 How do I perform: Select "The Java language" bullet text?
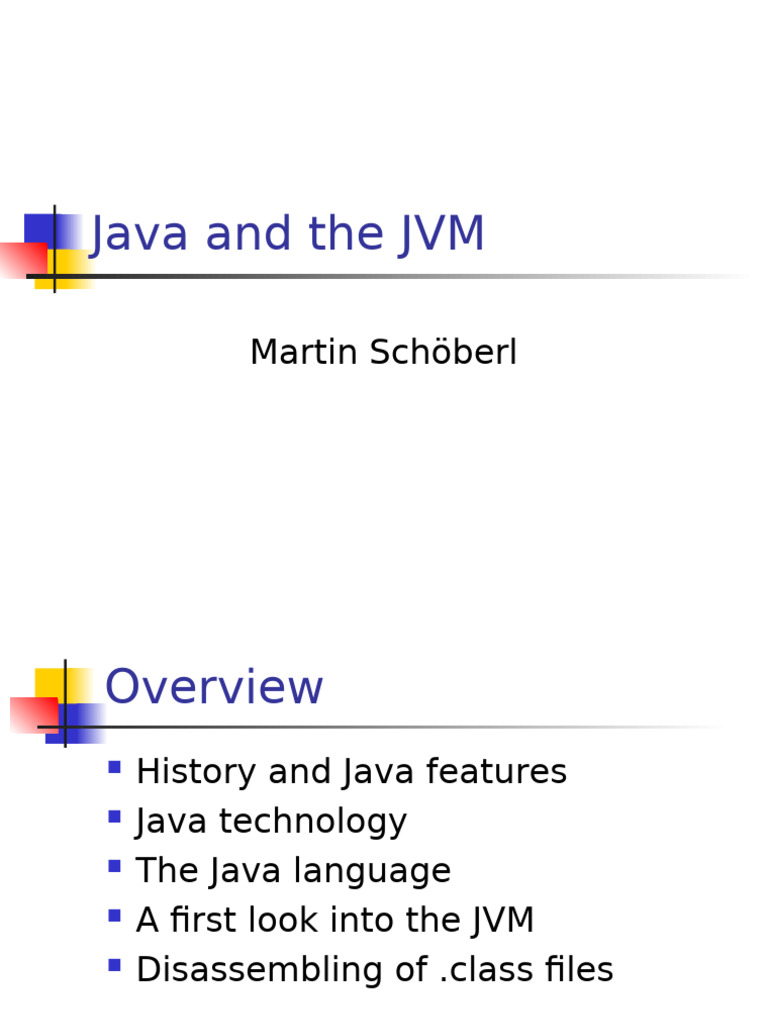pyautogui.click(x=293, y=871)
